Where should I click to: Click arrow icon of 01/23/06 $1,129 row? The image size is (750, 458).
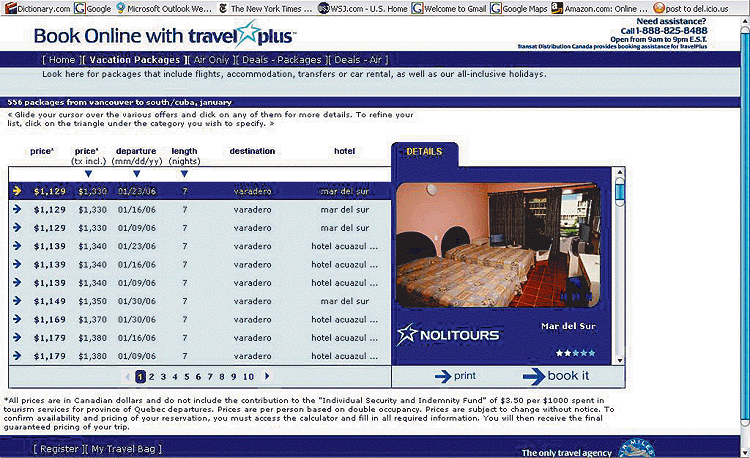pos(17,191)
